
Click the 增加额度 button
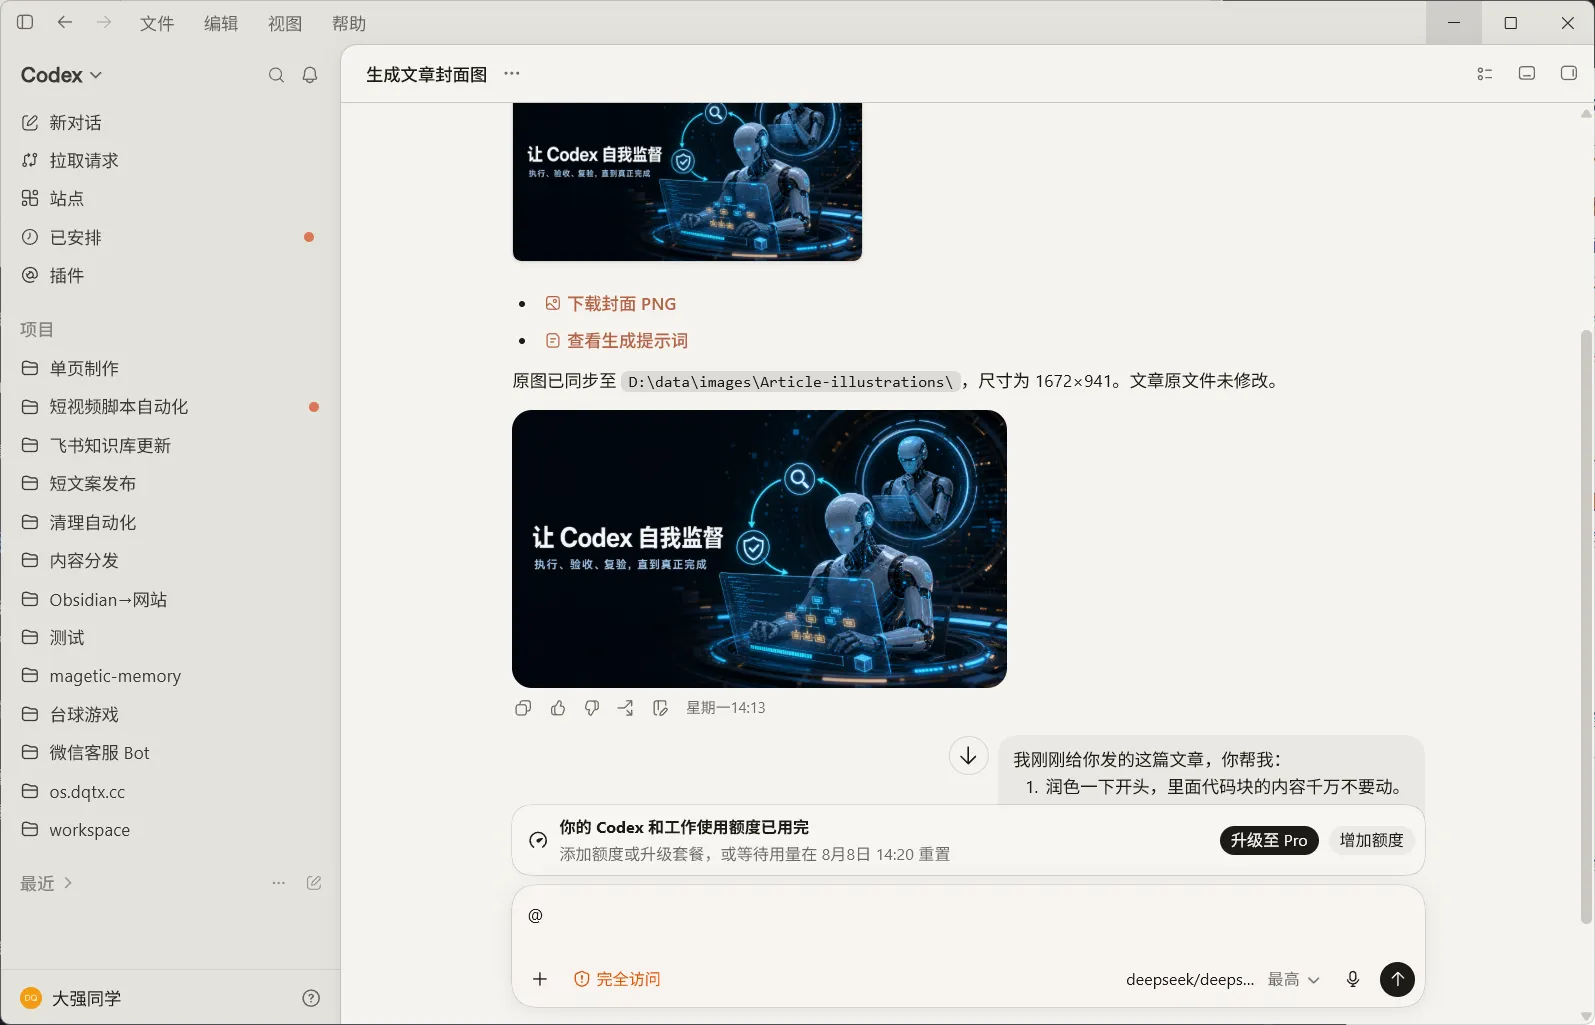click(1371, 840)
